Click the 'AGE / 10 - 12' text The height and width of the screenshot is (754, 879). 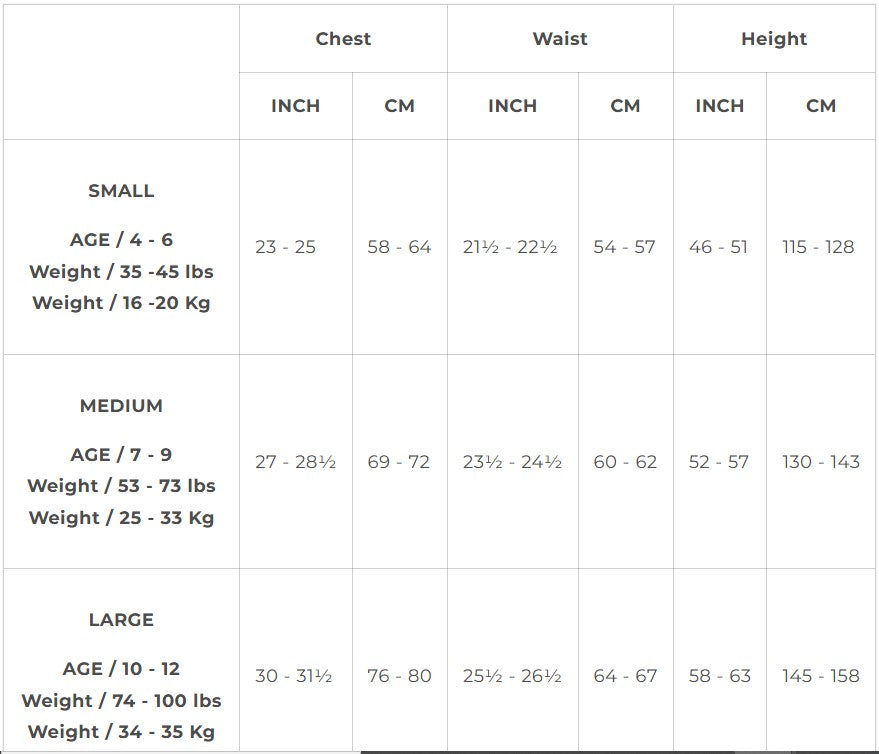pyautogui.click(x=121, y=669)
